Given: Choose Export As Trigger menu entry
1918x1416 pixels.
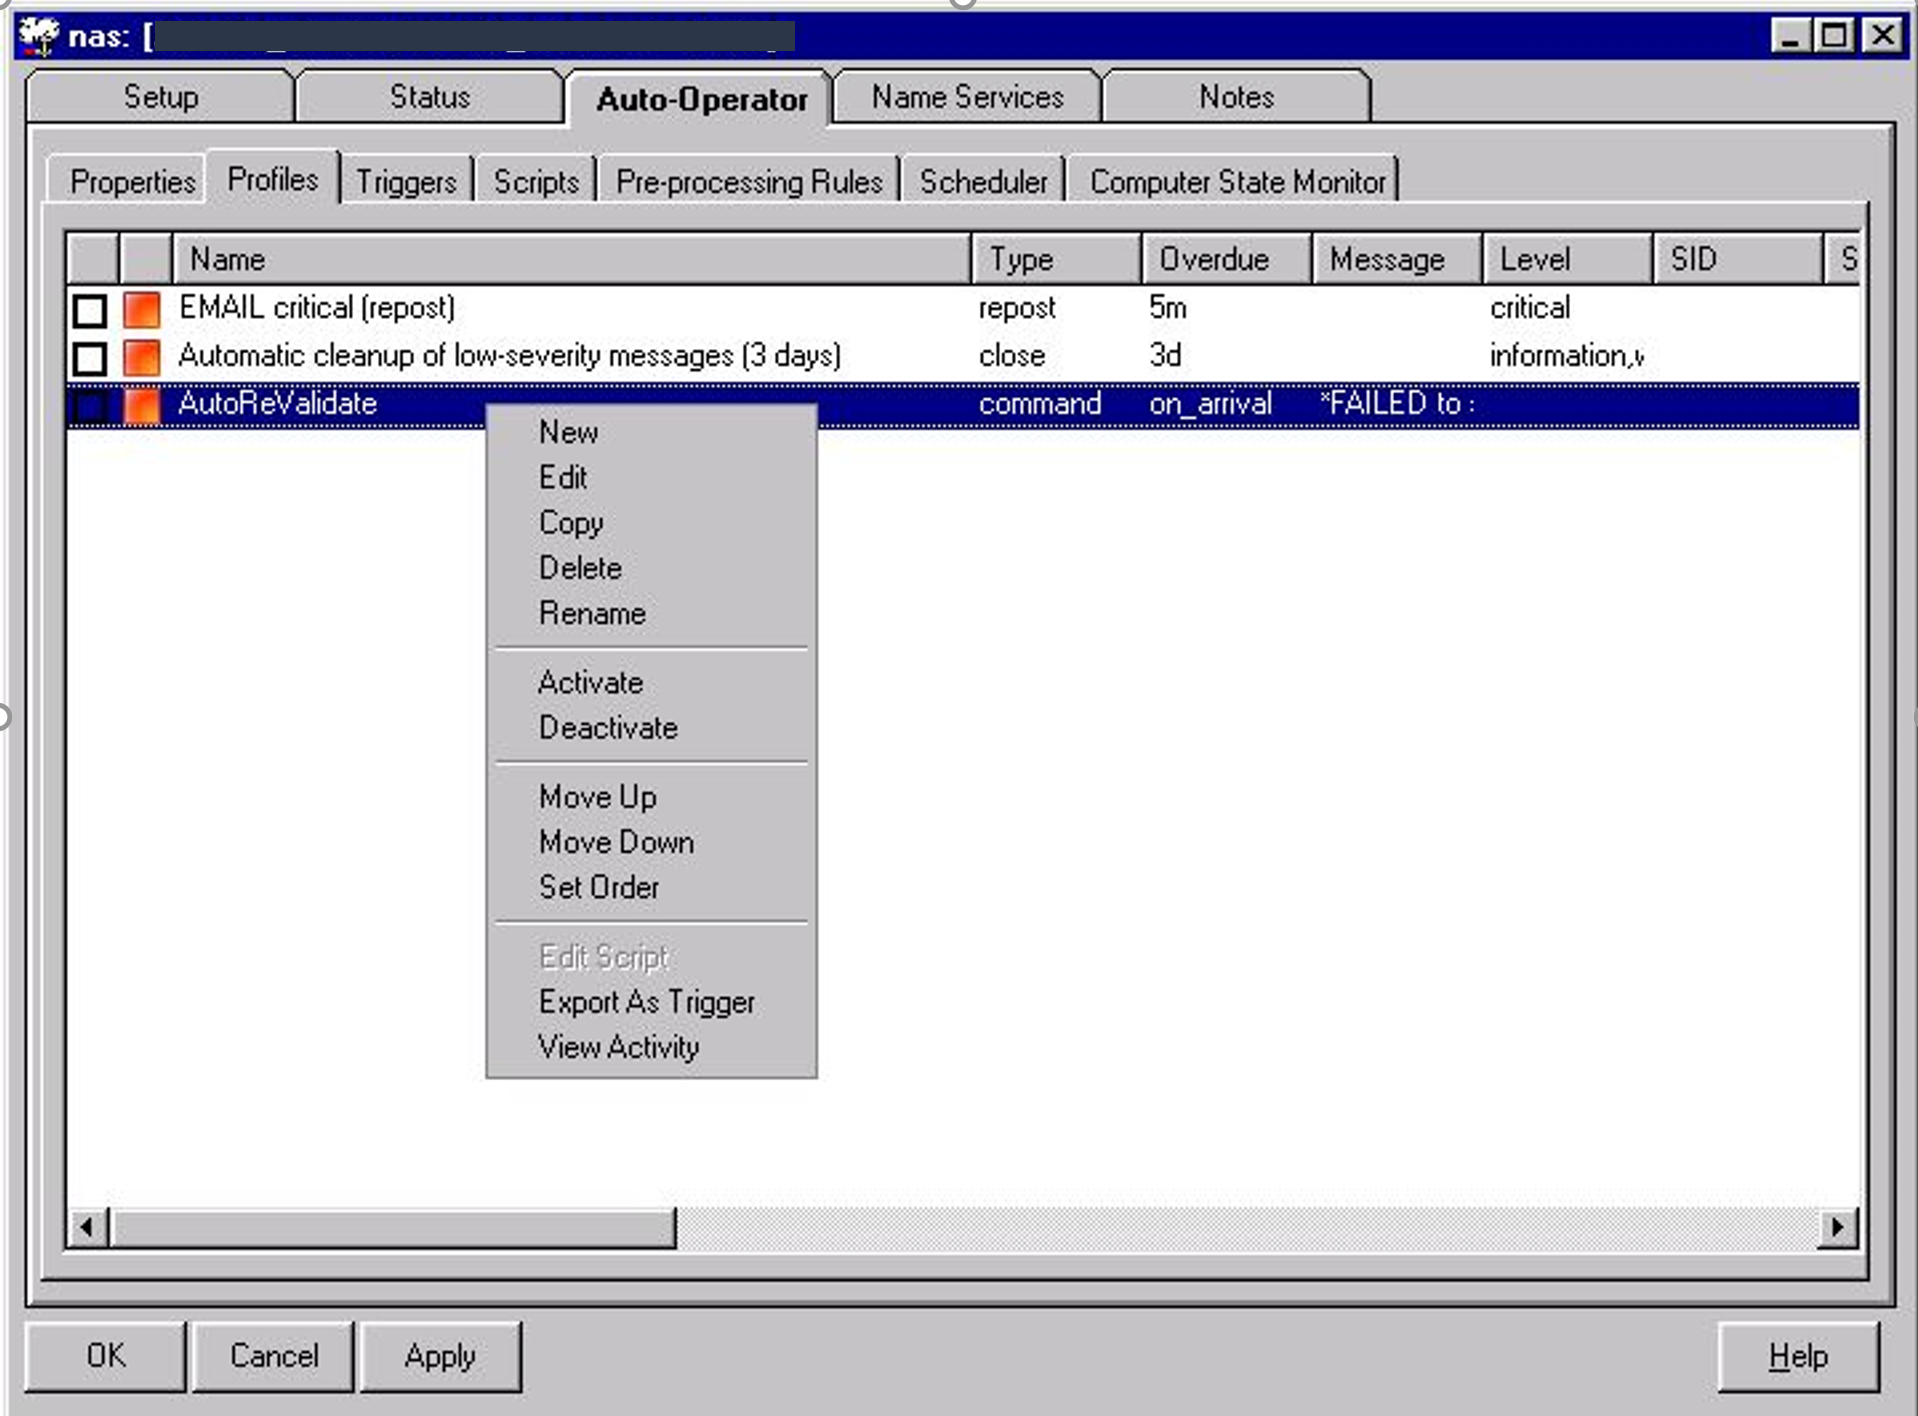Looking at the screenshot, I should (x=646, y=1002).
